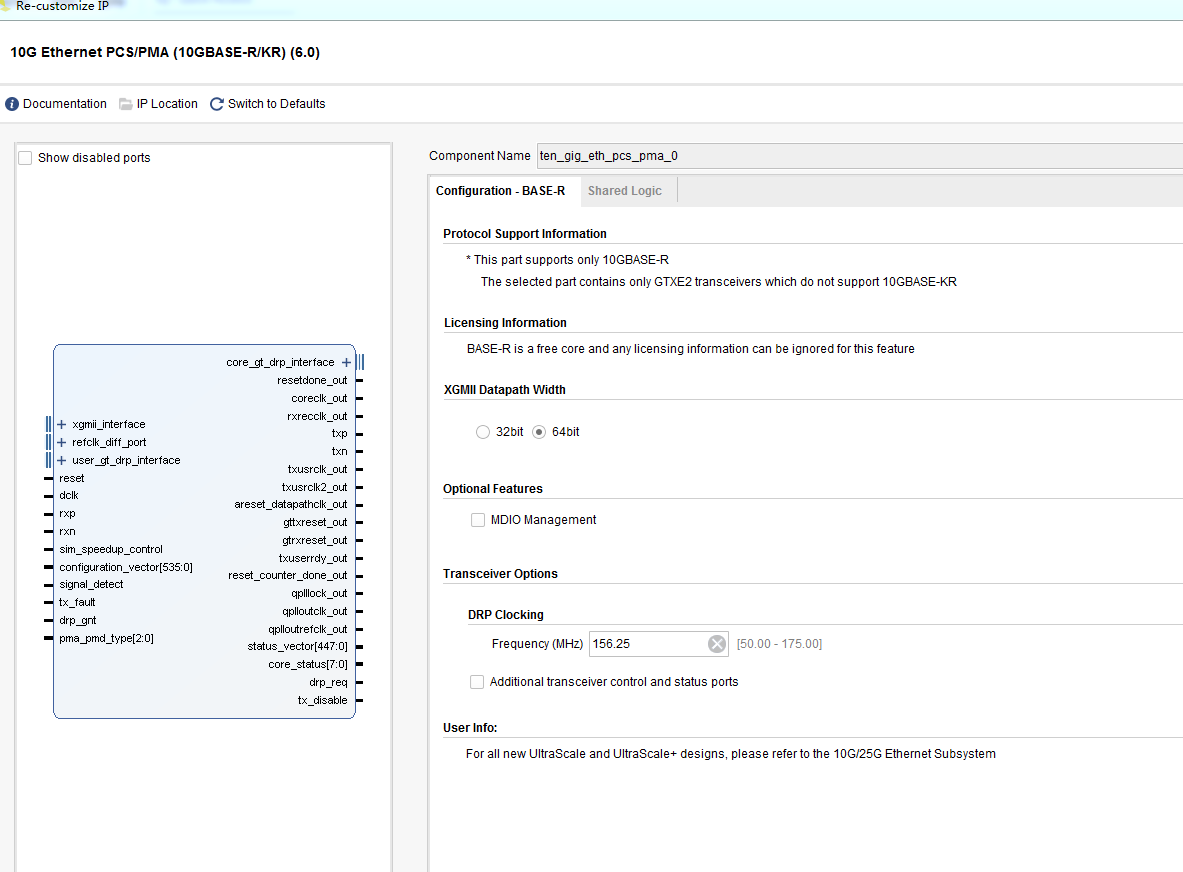Click Switch to Defaults text
Viewport: 1183px width, 872px height.
click(x=277, y=104)
